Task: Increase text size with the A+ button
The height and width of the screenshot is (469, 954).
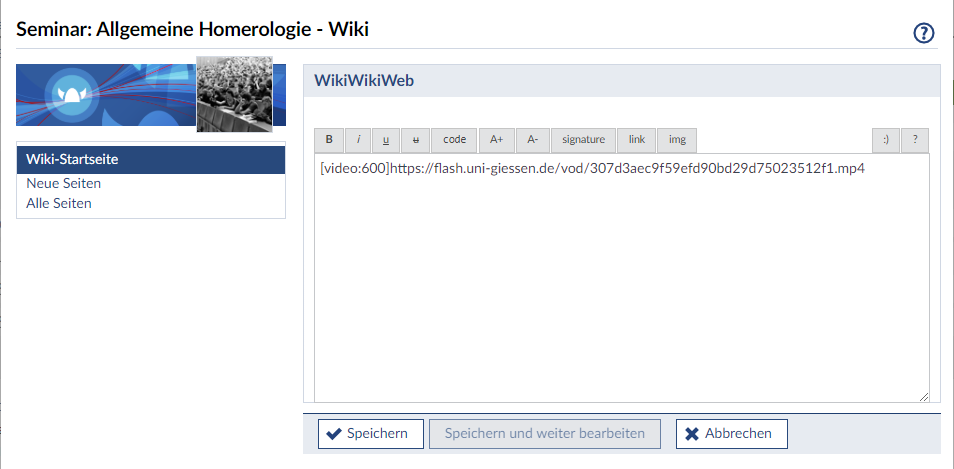Action: pyautogui.click(x=497, y=139)
